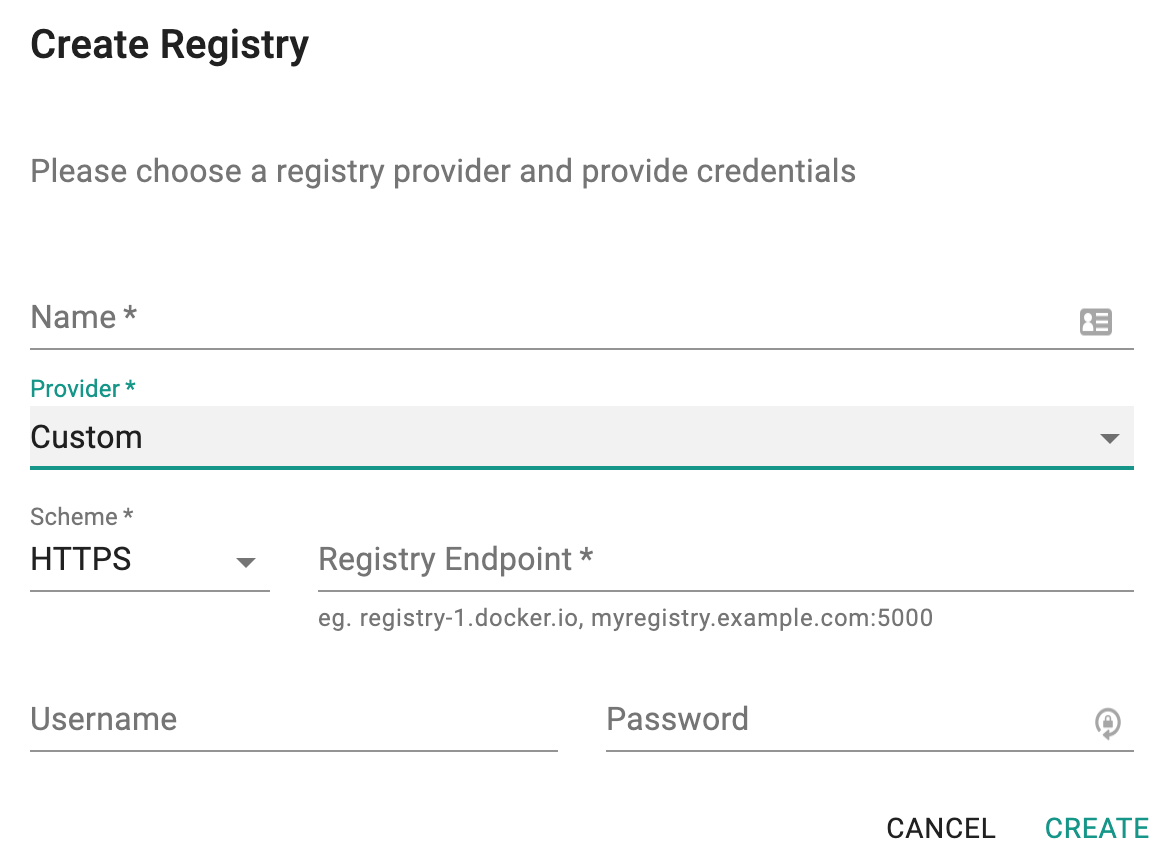The image size is (1170, 862).
Task: Click the Create Registry dialog title
Action: [x=169, y=45]
